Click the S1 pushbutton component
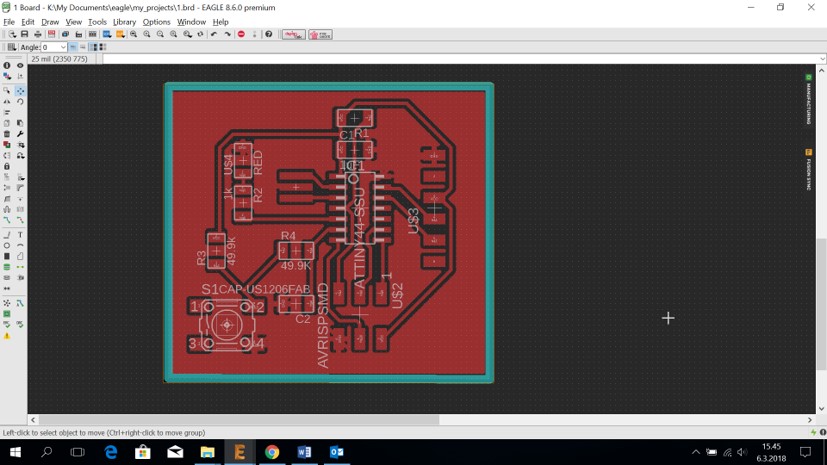This screenshot has height=465, width=827. tap(227, 325)
